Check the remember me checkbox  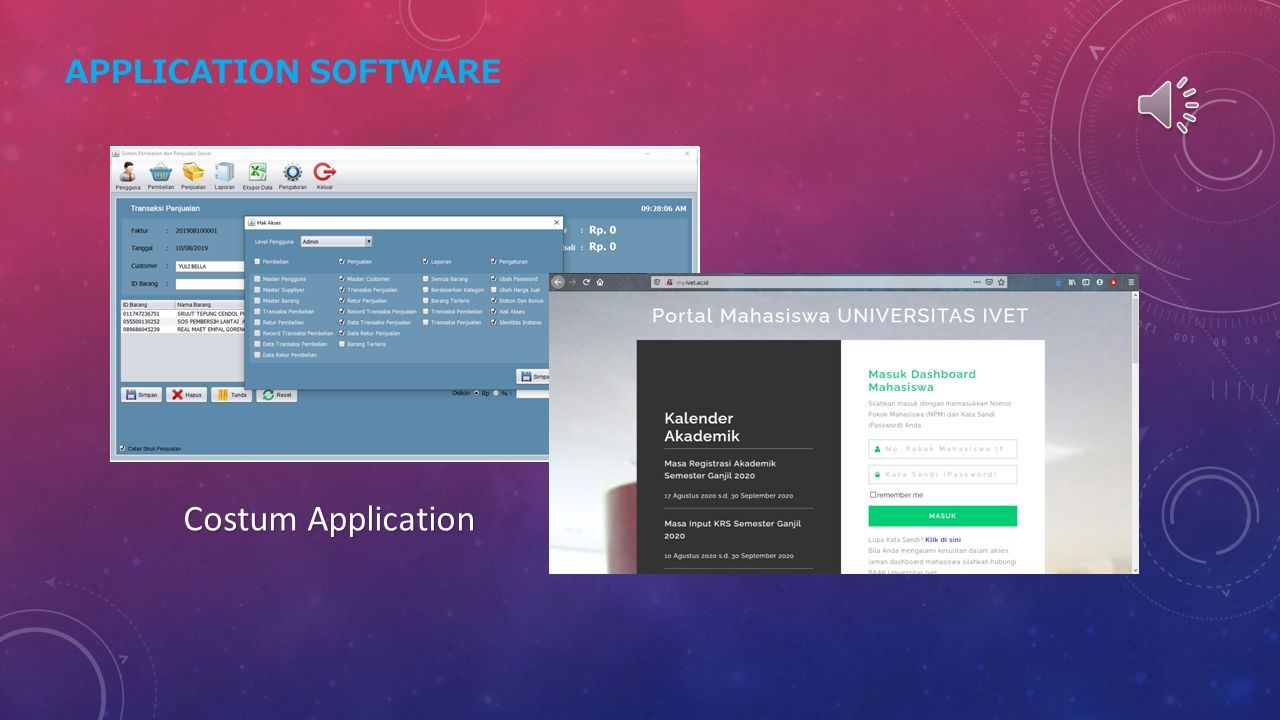[x=872, y=495]
